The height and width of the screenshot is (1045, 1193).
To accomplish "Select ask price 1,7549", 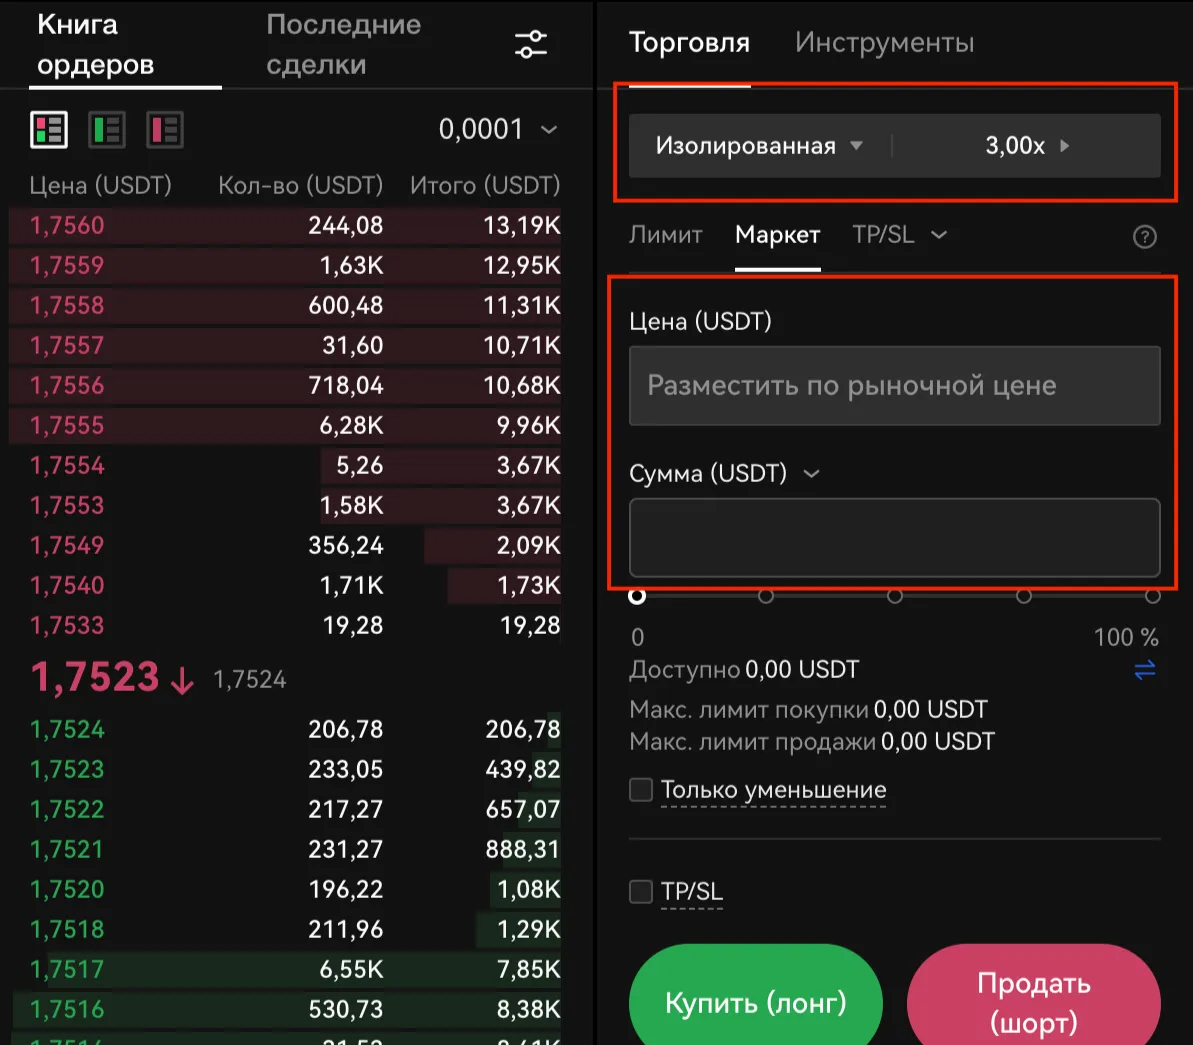I will coord(67,545).
